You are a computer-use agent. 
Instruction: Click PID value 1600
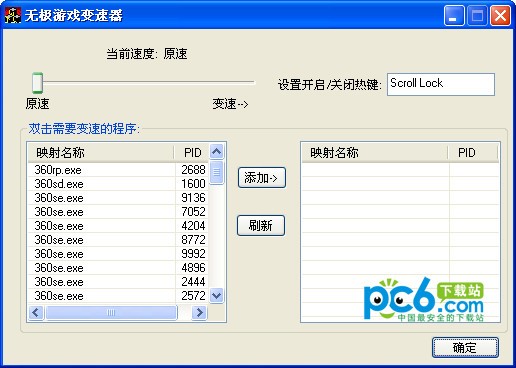point(193,184)
